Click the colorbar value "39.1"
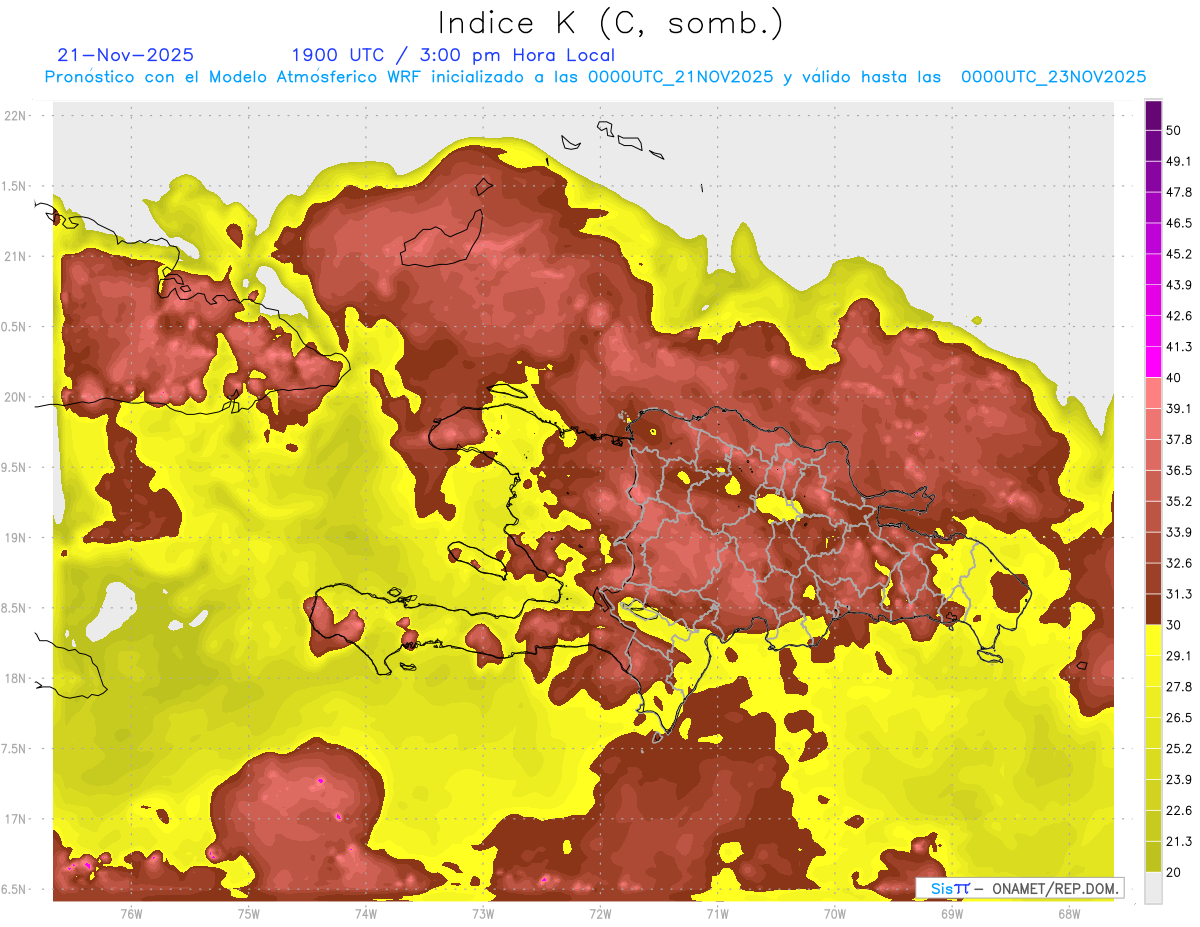This screenshot has width=1200, height=927. click(x=1179, y=409)
